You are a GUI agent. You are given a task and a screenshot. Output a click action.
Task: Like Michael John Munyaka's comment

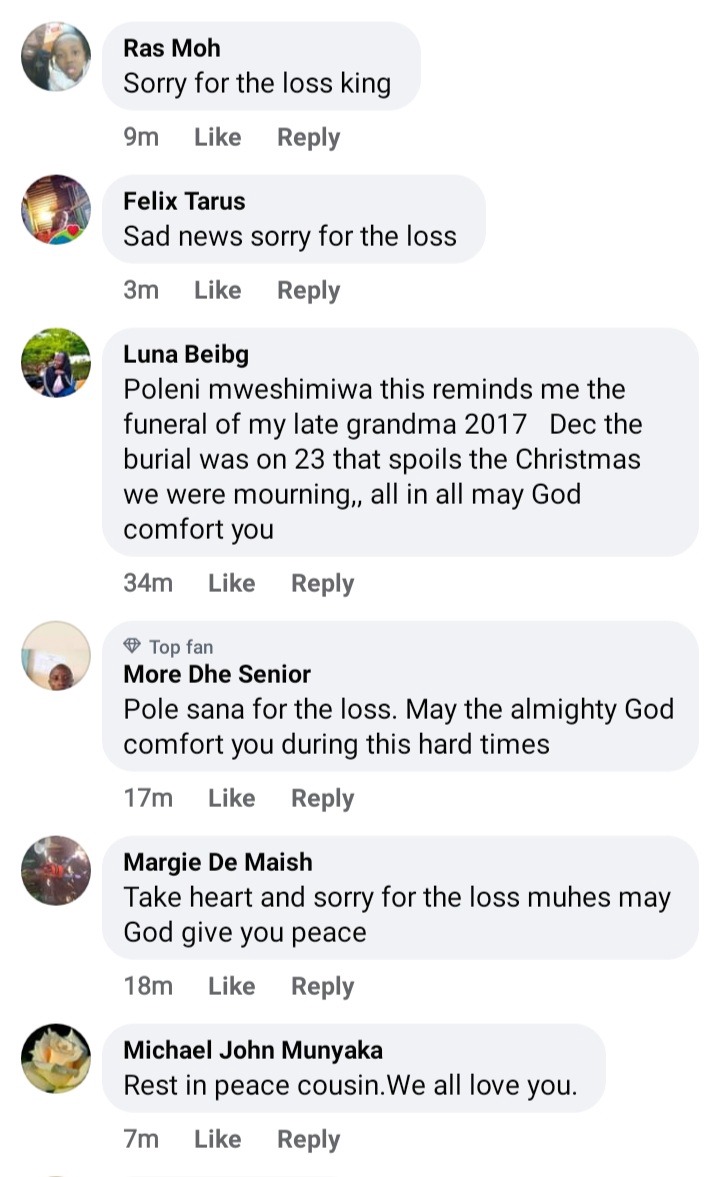217,1140
